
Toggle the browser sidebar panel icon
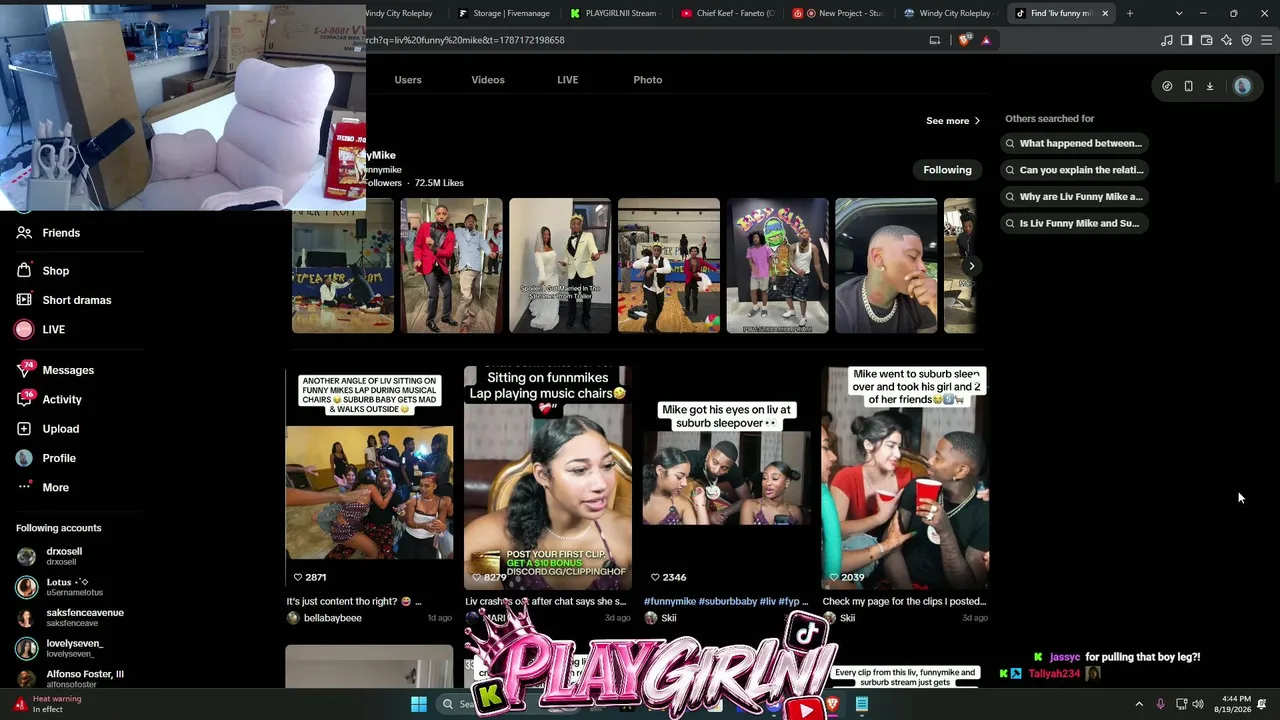click(1186, 40)
